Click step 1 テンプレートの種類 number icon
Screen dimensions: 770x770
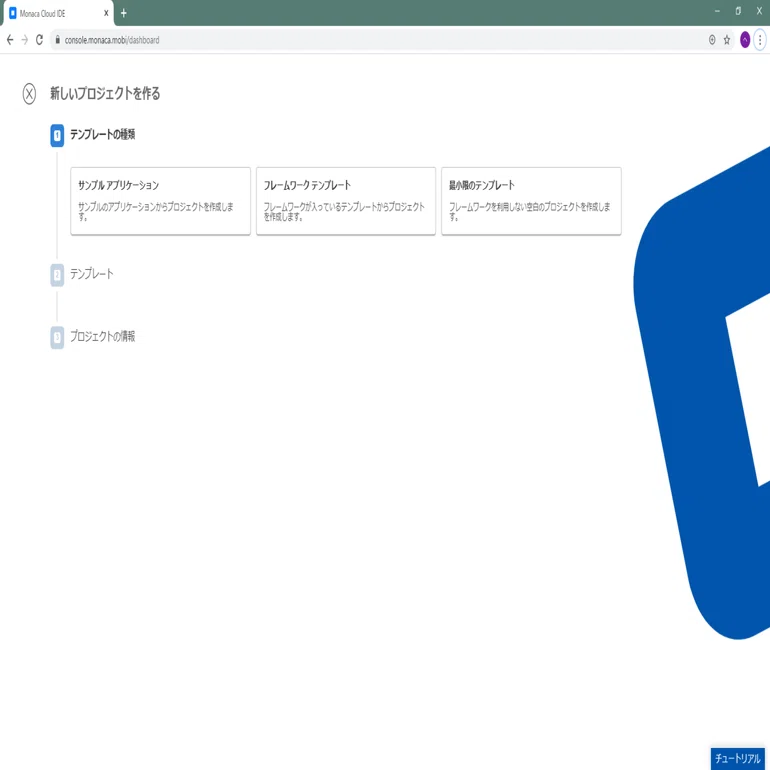tap(57, 136)
